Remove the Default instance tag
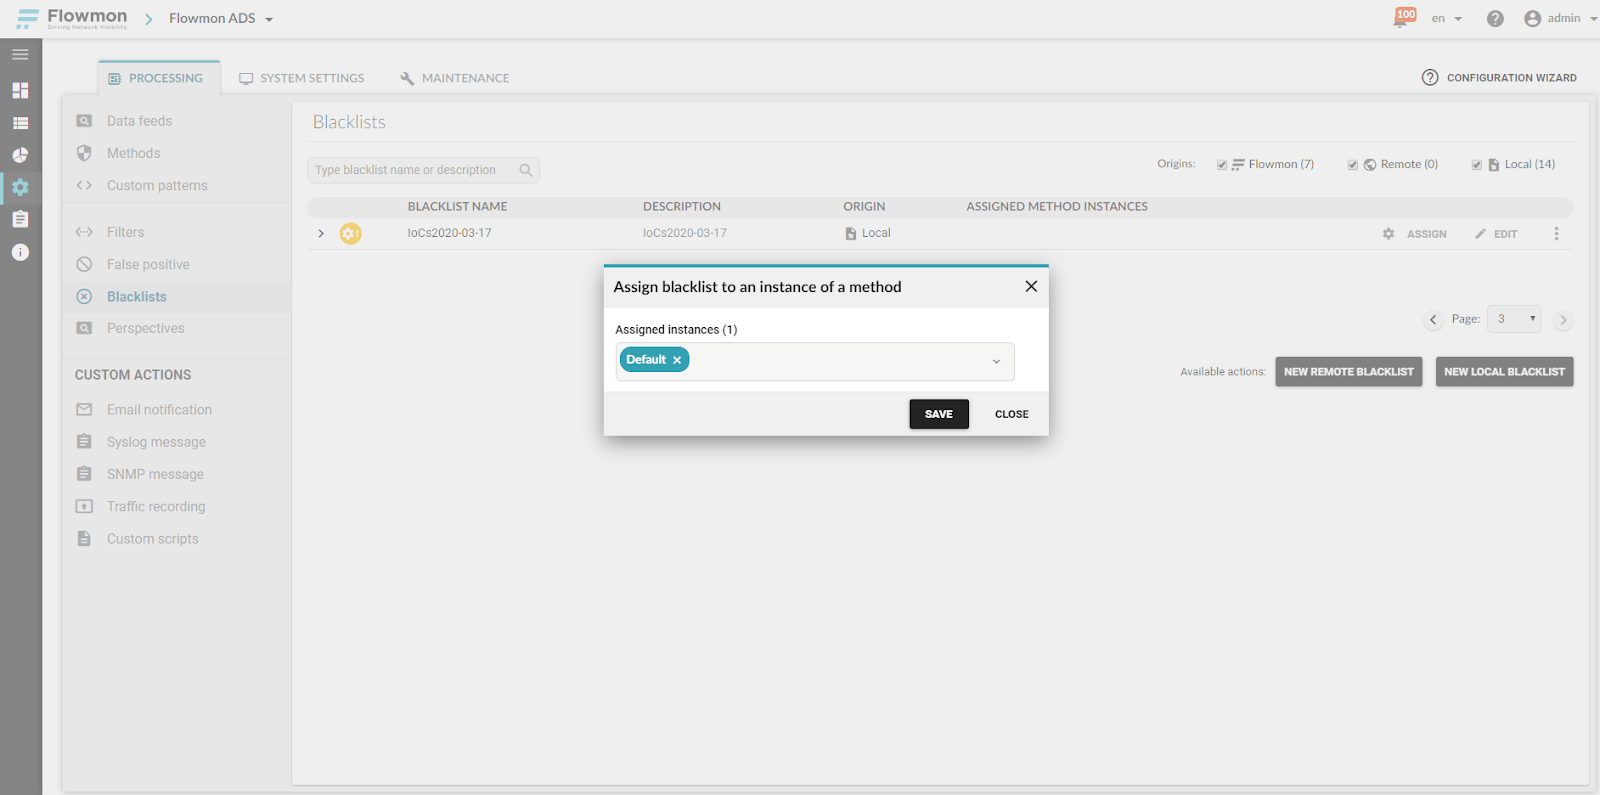 677,360
